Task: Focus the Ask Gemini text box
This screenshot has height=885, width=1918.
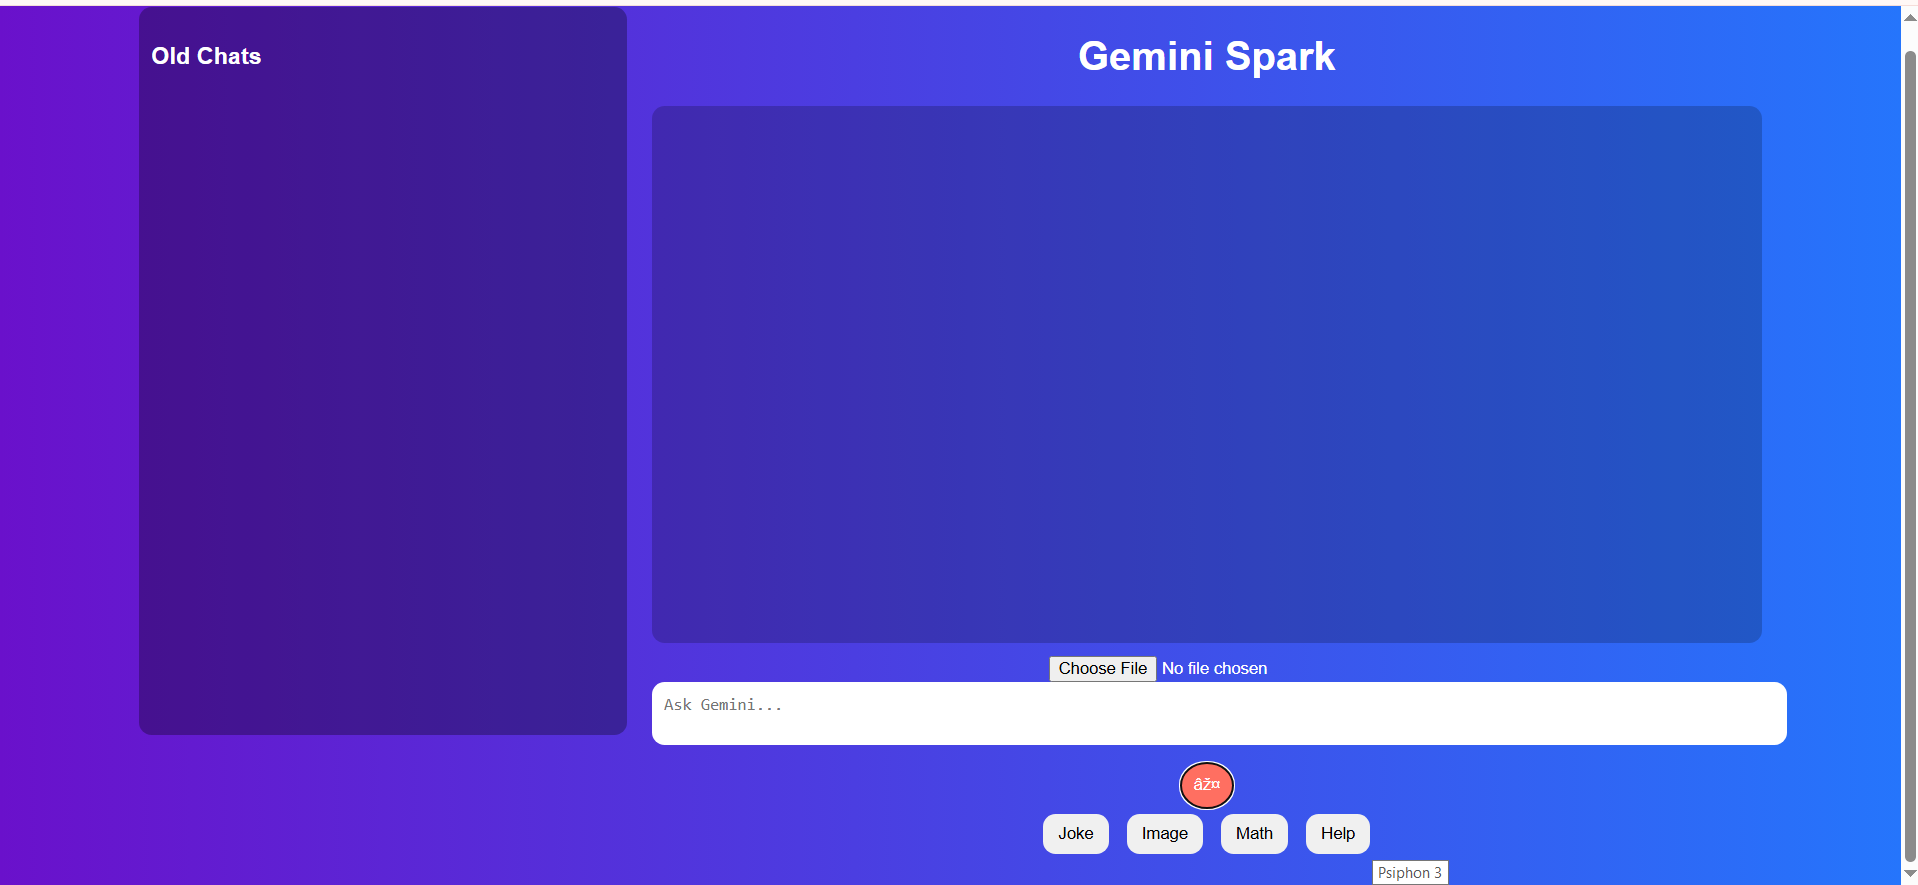Action: tap(1219, 713)
